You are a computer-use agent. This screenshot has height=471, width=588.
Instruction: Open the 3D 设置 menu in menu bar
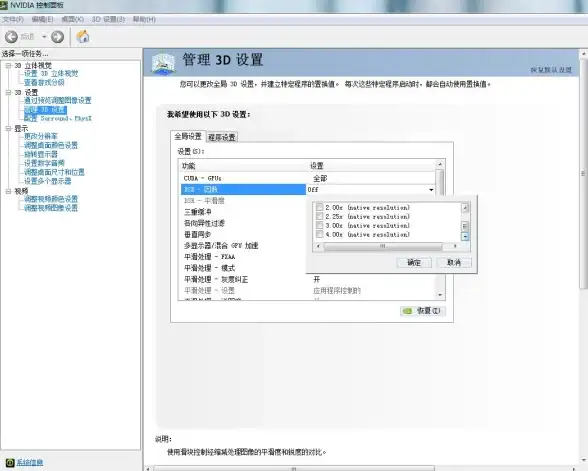108,19
